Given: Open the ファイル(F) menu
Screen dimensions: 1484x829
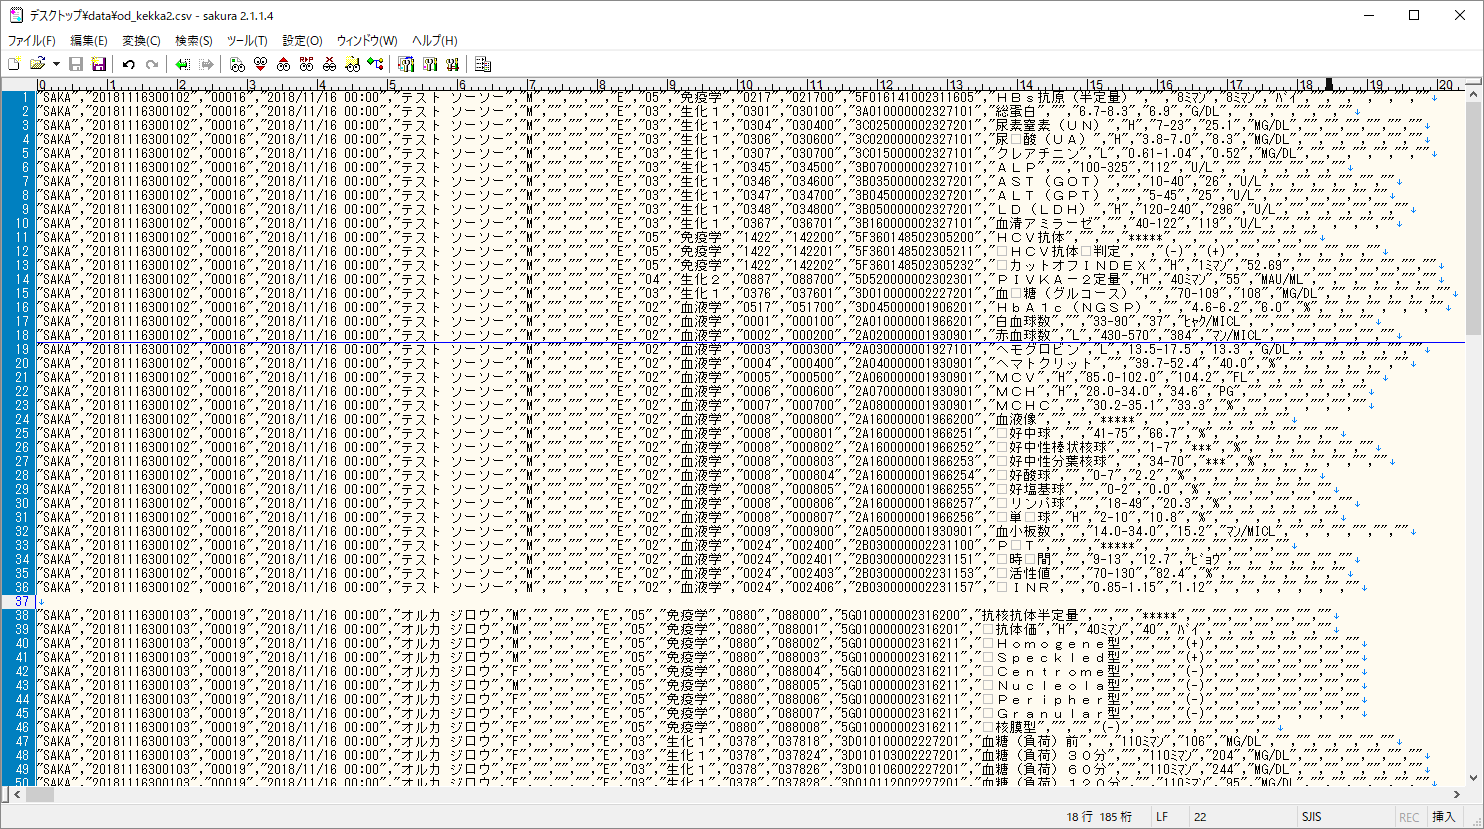Looking at the screenshot, I should tap(32, 41).
